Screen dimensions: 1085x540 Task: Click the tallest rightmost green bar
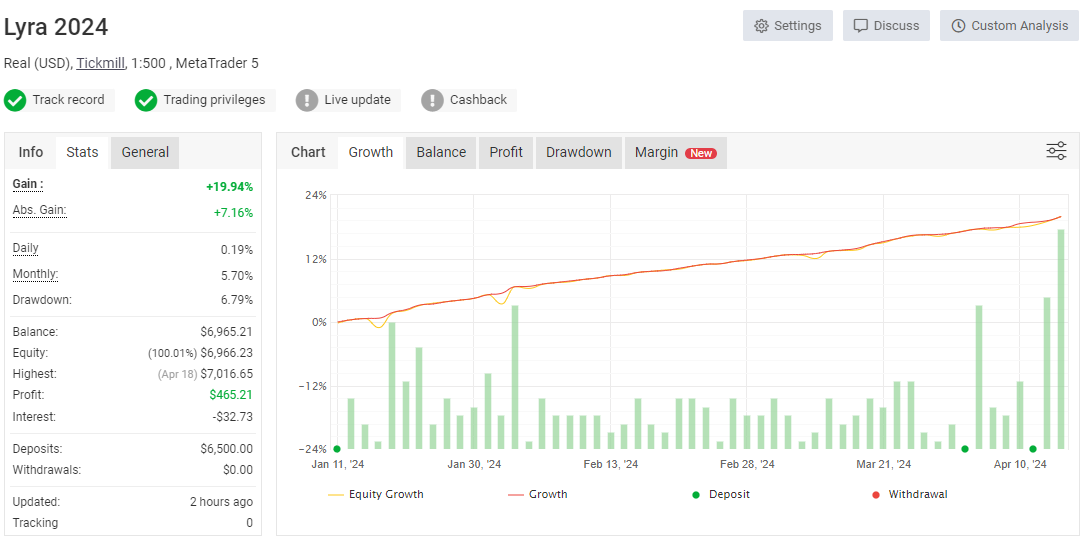pos(1061,339)
